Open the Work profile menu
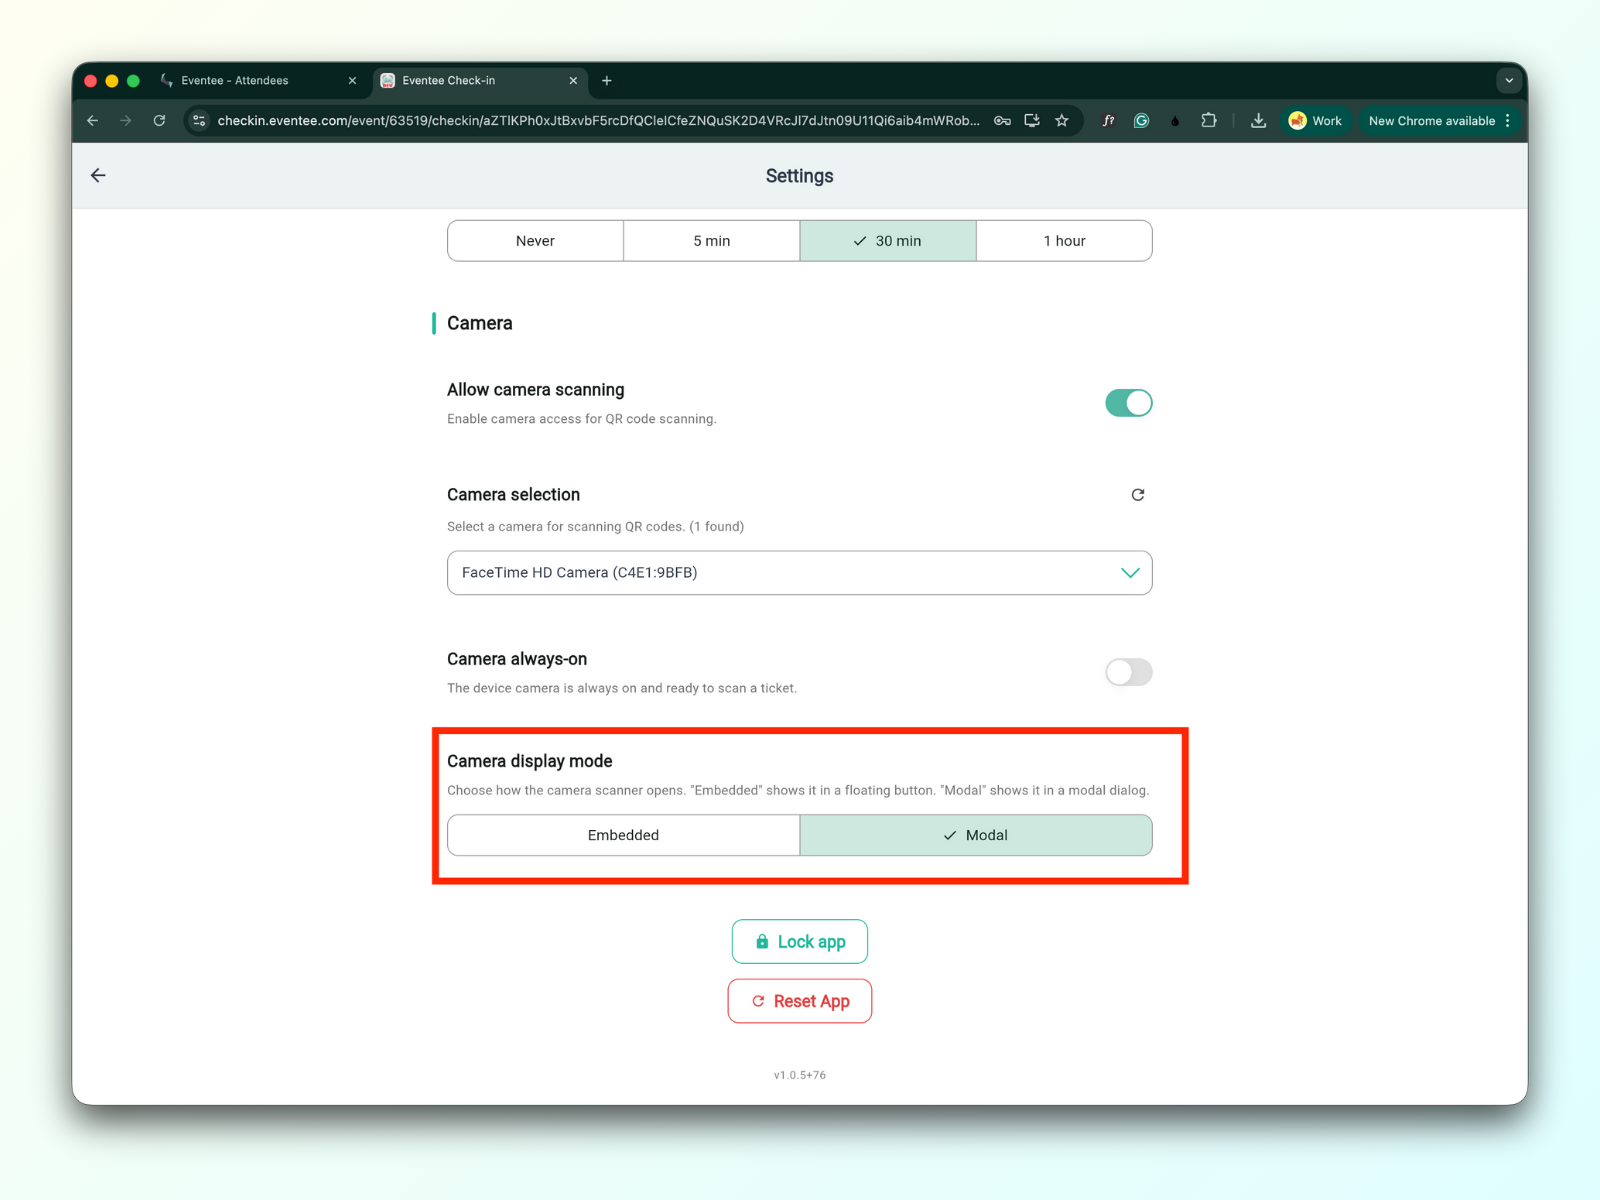The image size is (1600, 1200). pyautogui.click(x=1316, y=121)
